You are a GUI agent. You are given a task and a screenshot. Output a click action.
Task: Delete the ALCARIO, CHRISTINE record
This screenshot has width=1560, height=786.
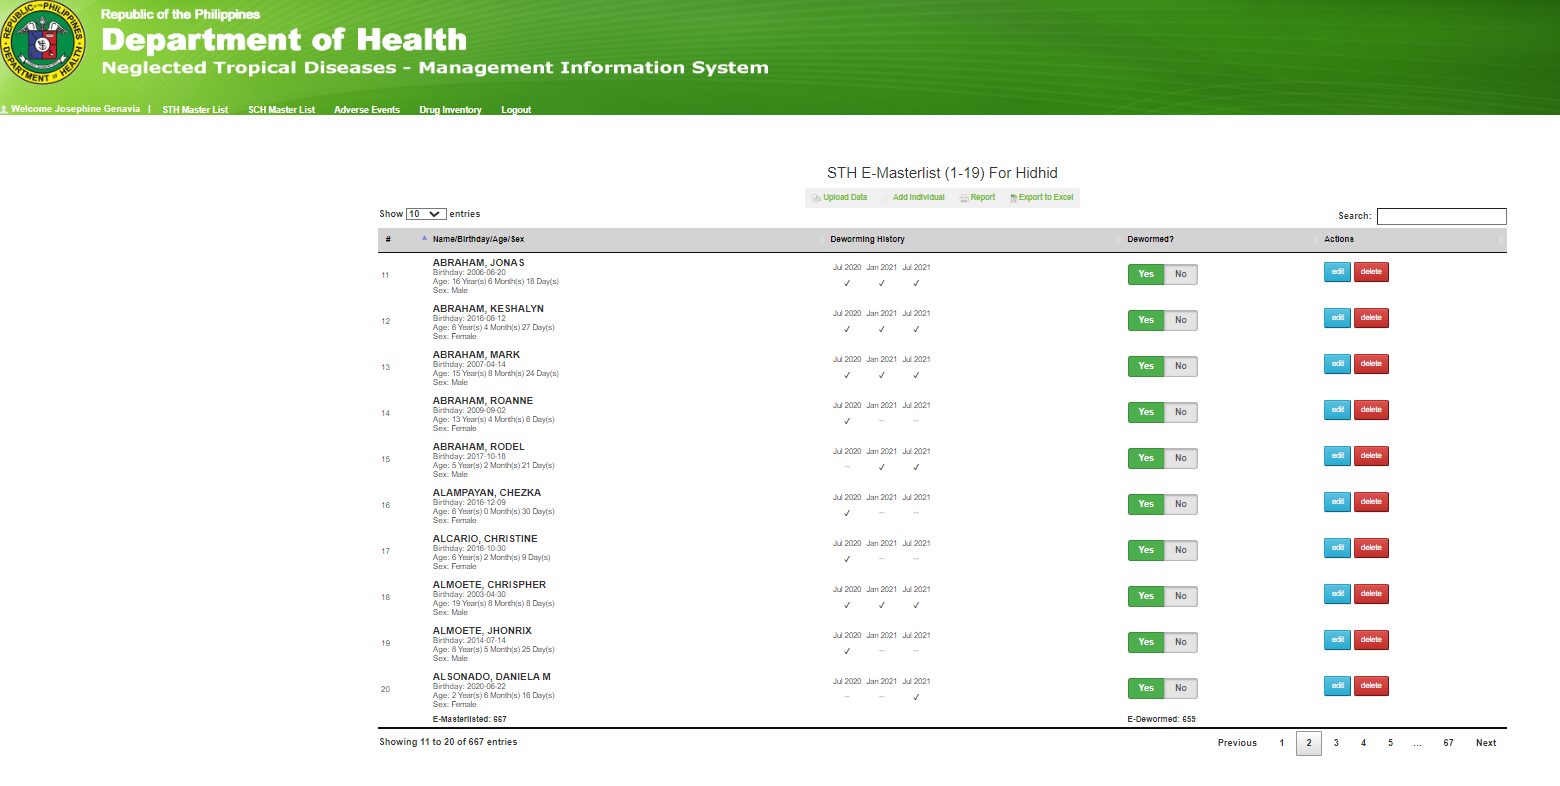click(x=1371, y=548)
